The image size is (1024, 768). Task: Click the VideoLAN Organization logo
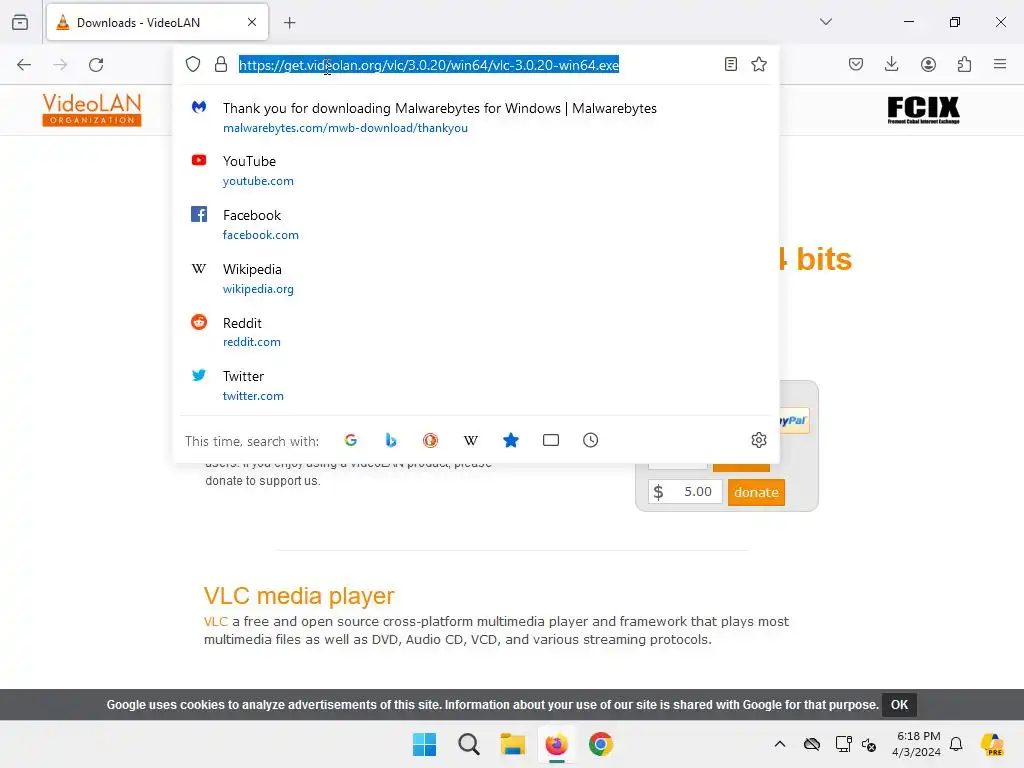(x=92, y=110)
